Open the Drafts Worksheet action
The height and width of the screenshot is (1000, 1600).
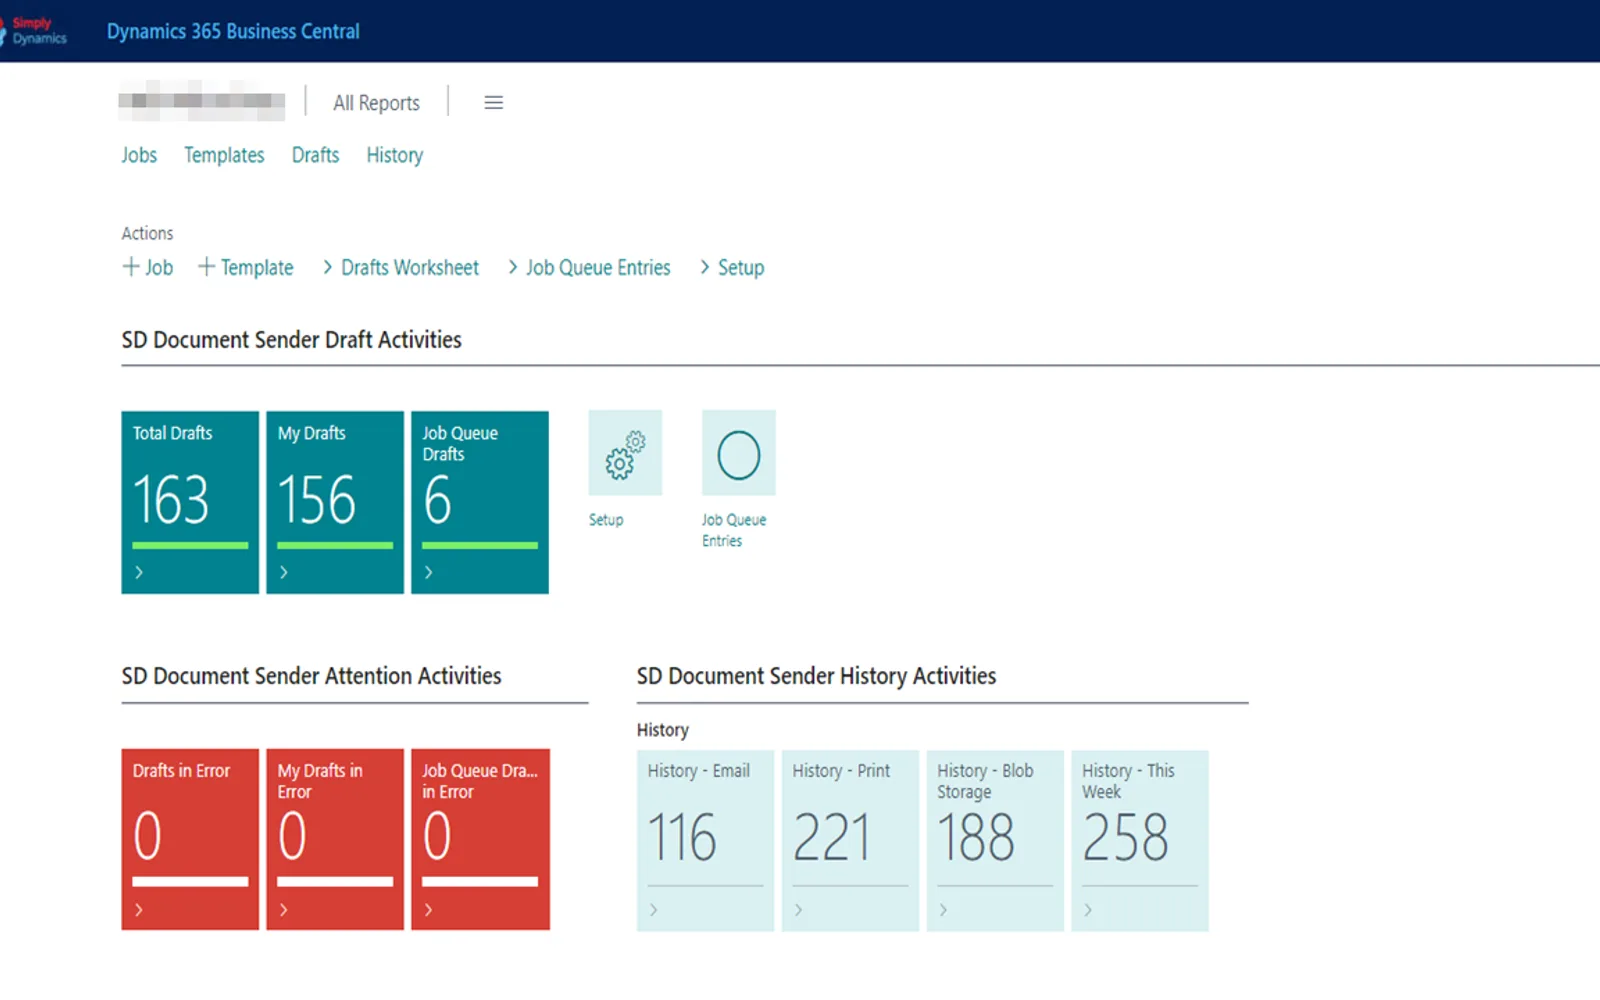(401, 267)
